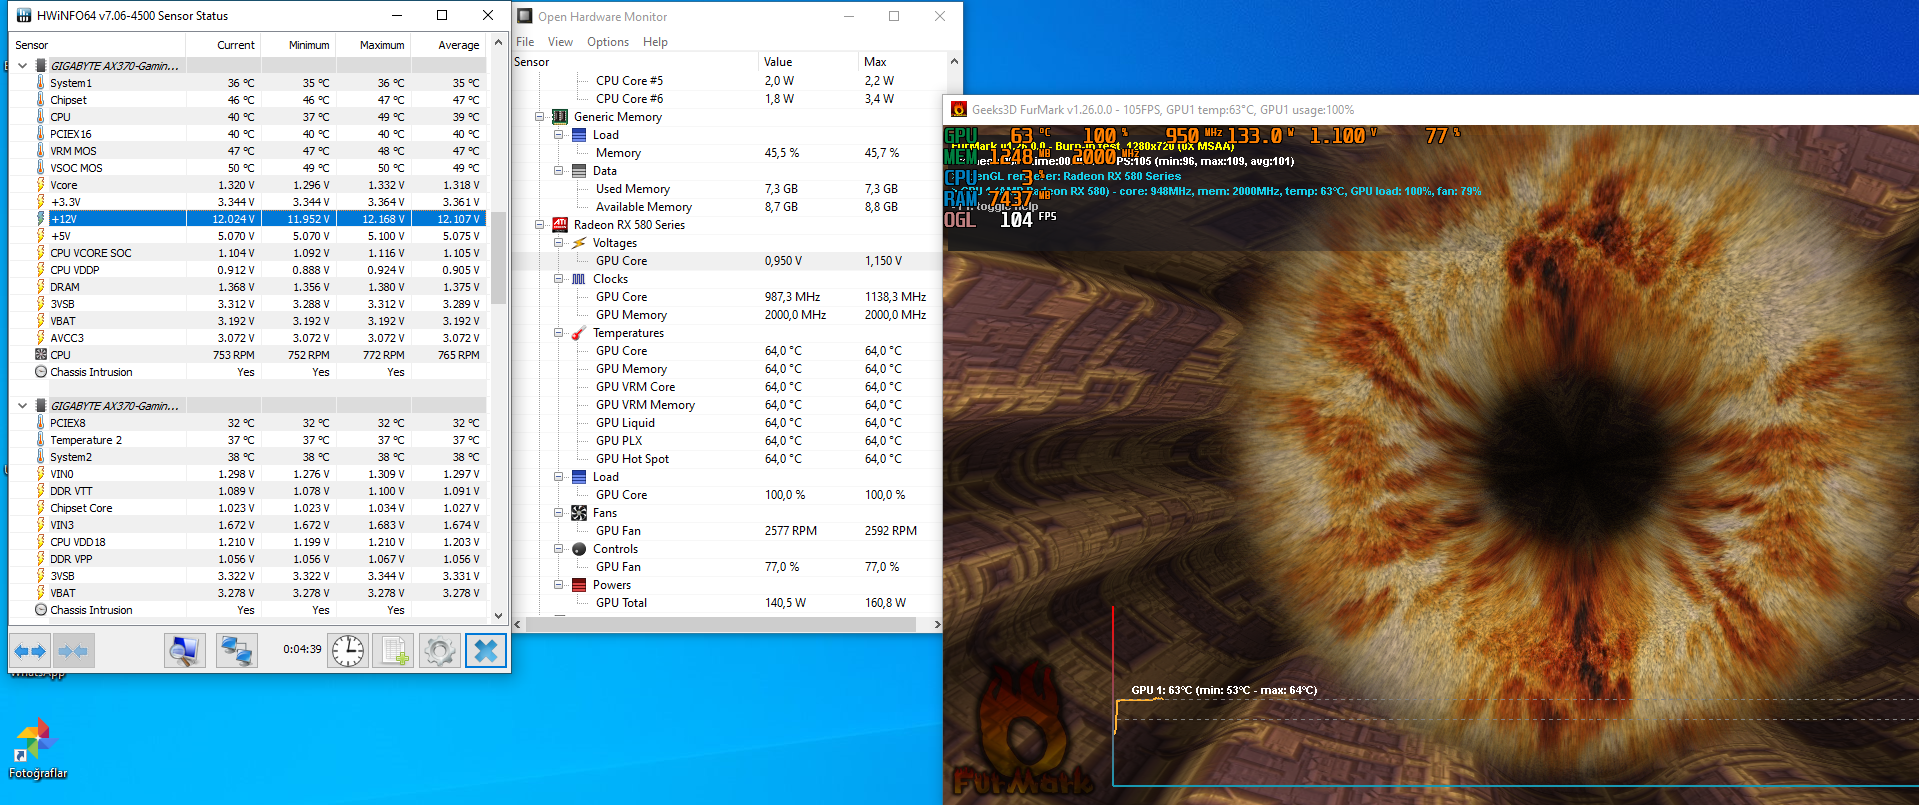Screen dimensions: 1919x805
Task: Collapse the Radeon RX 580 Series node
Action: pyautogui.click(x=540, y=225)
